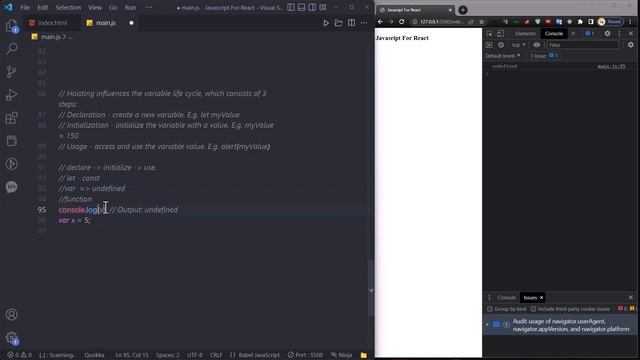The height and width of the screenshot is (360, 640).
Task: Open a new Chrome tab
Action: (463, 10)
